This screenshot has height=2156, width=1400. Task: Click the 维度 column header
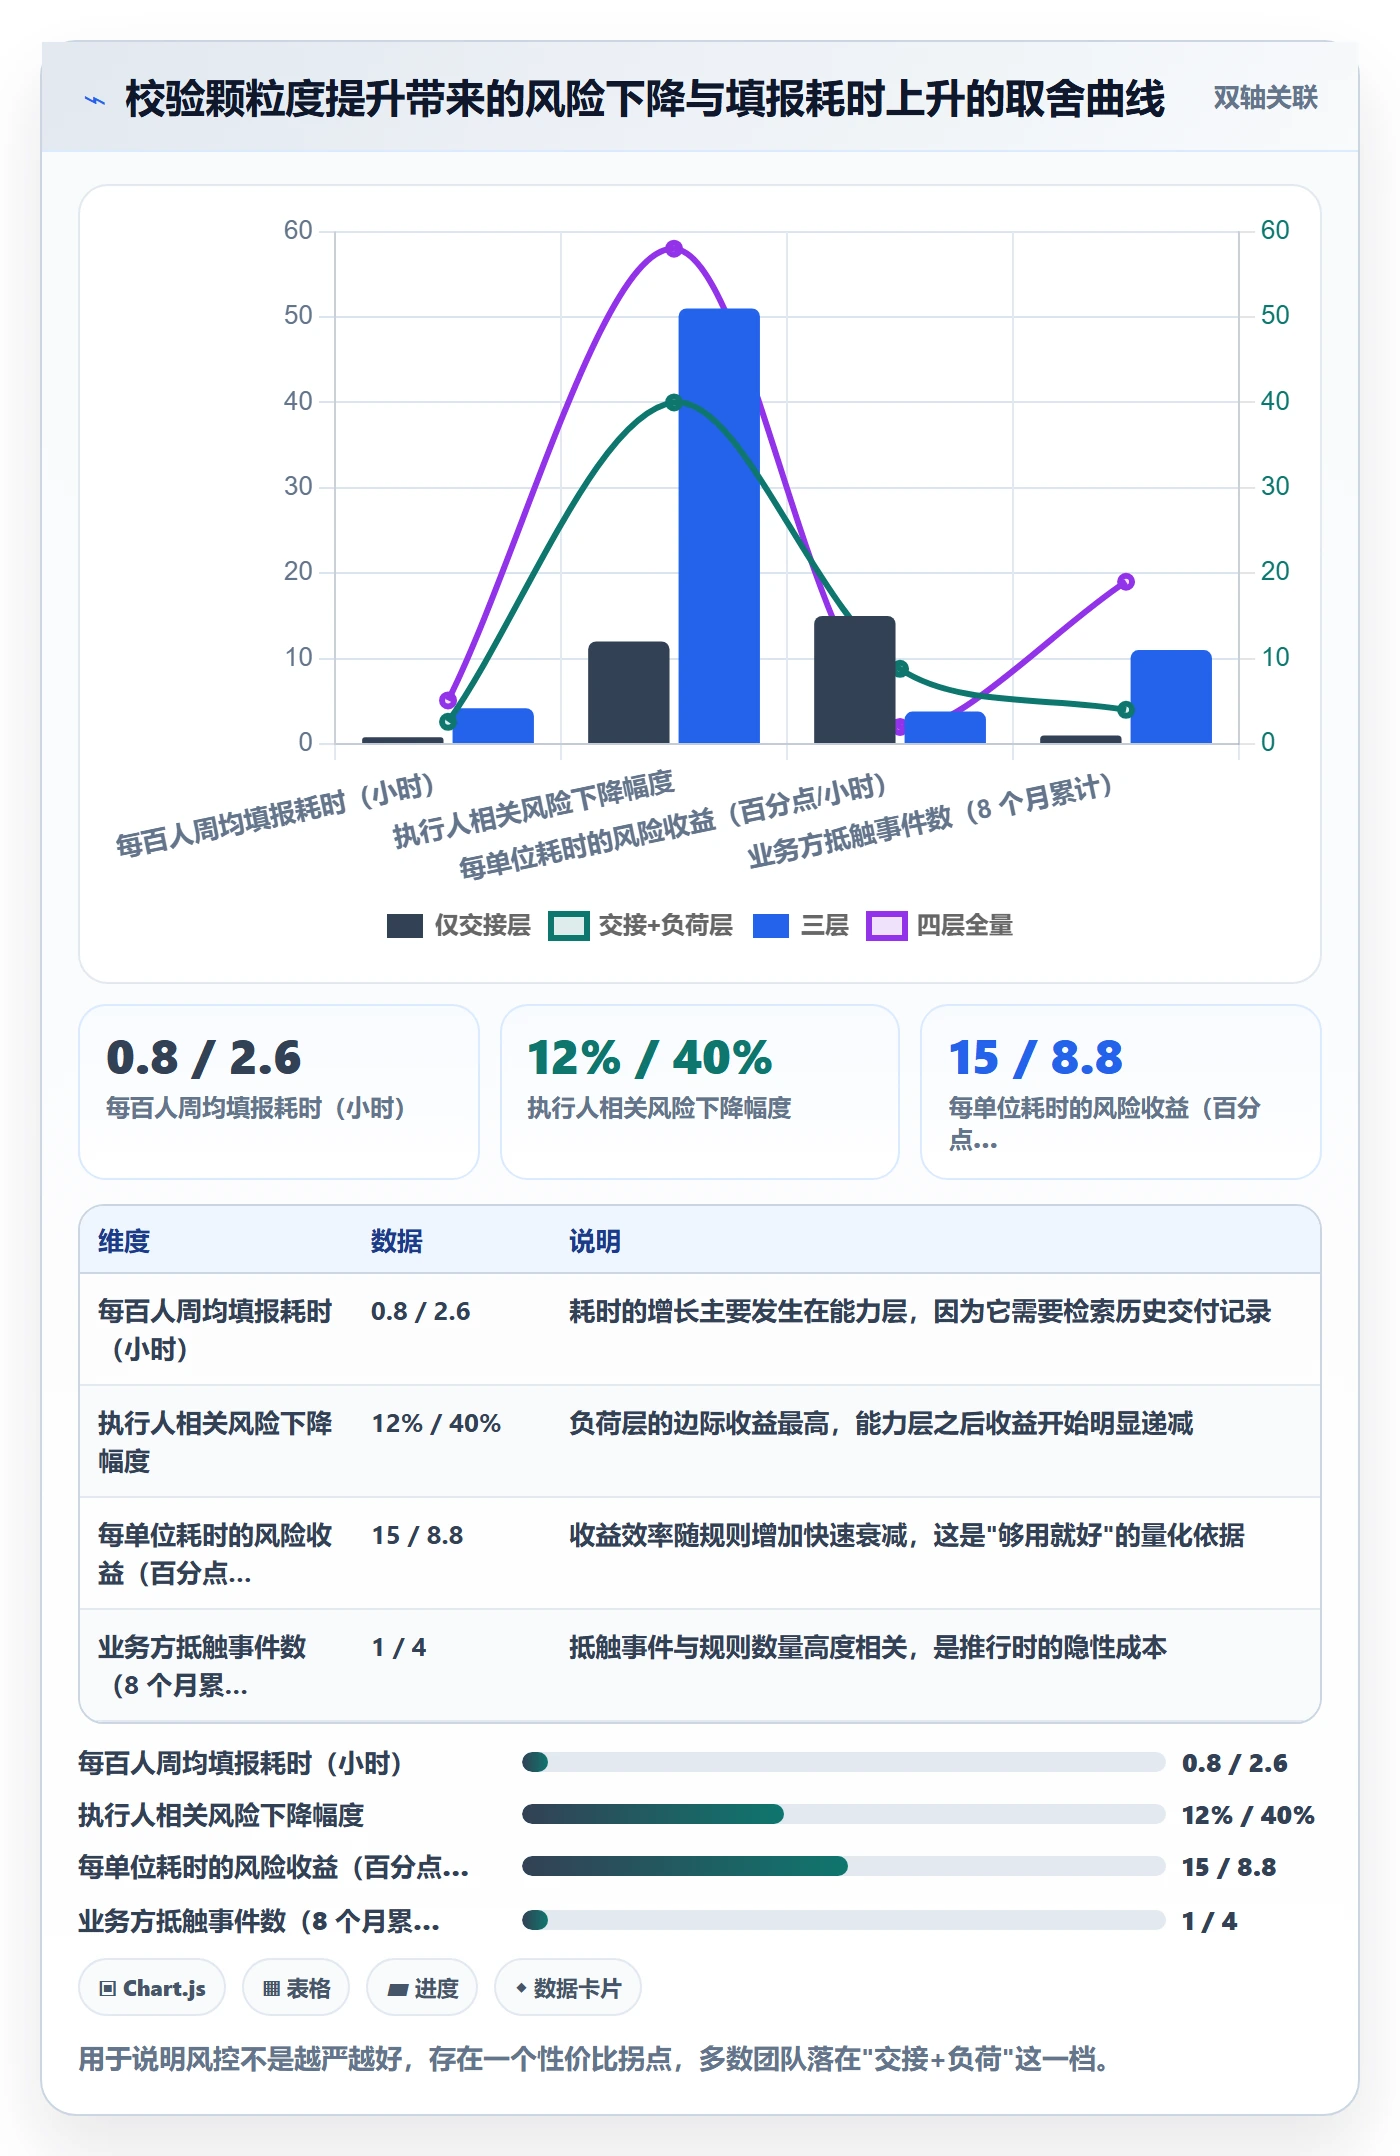(124, 1241)
